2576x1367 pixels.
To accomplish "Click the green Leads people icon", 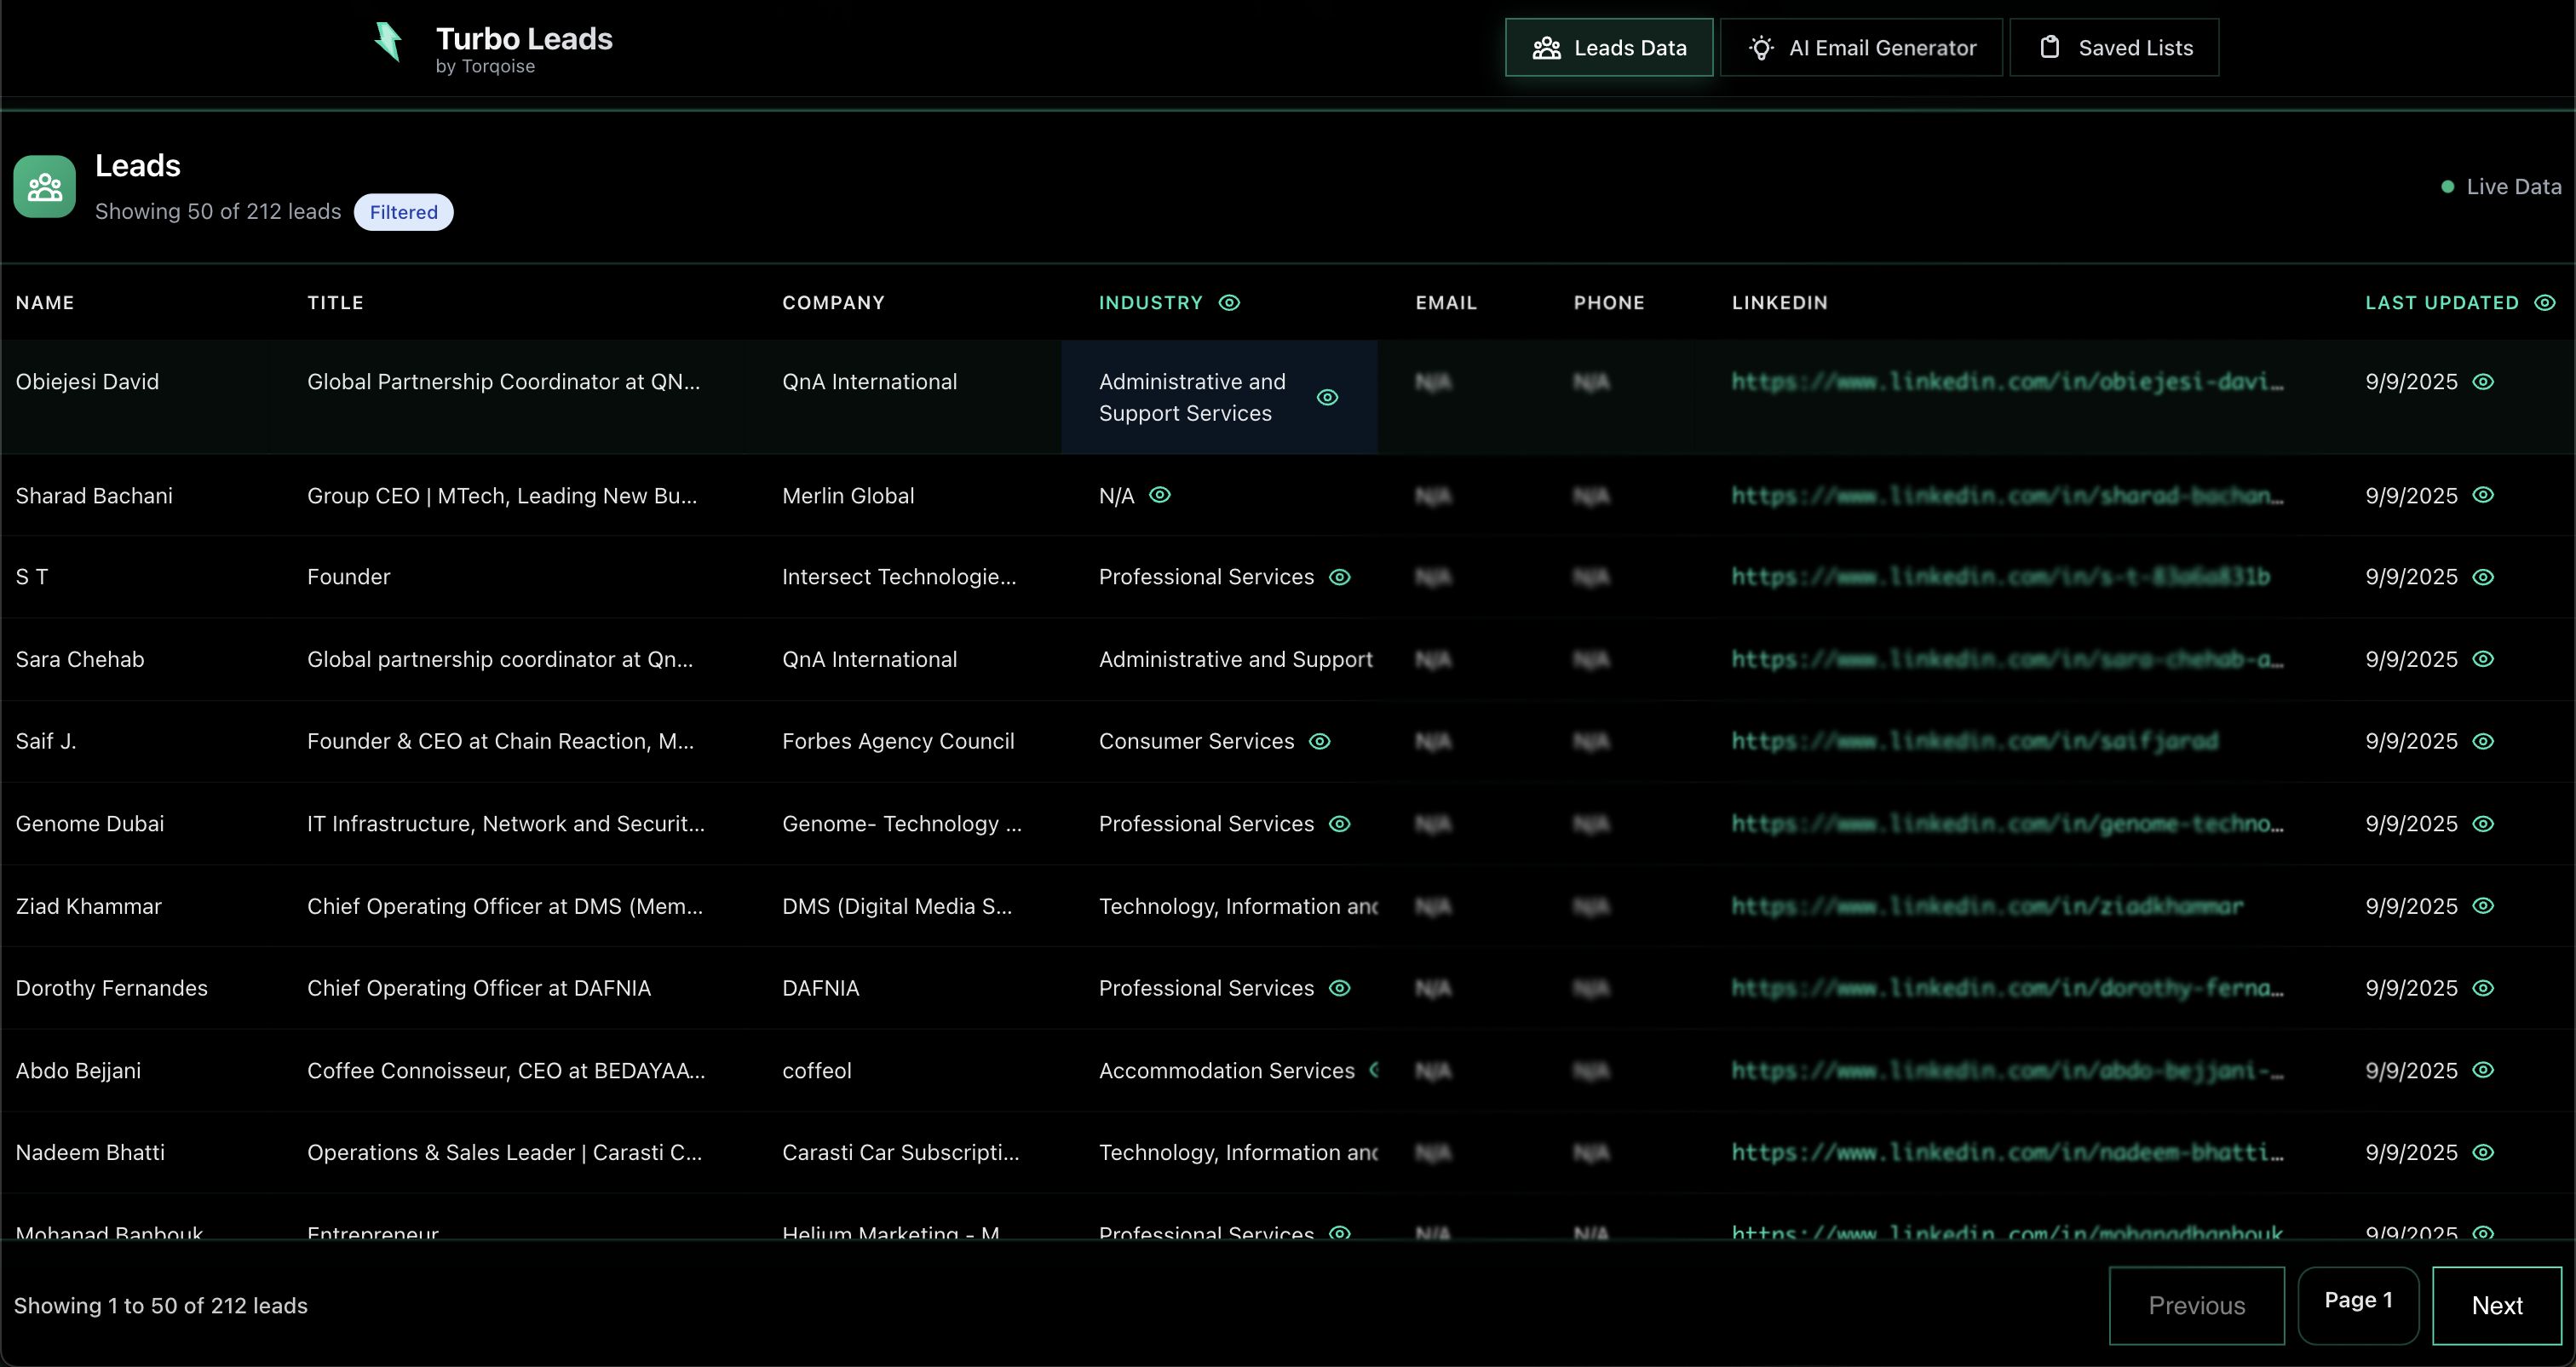I will click(44, 186).
